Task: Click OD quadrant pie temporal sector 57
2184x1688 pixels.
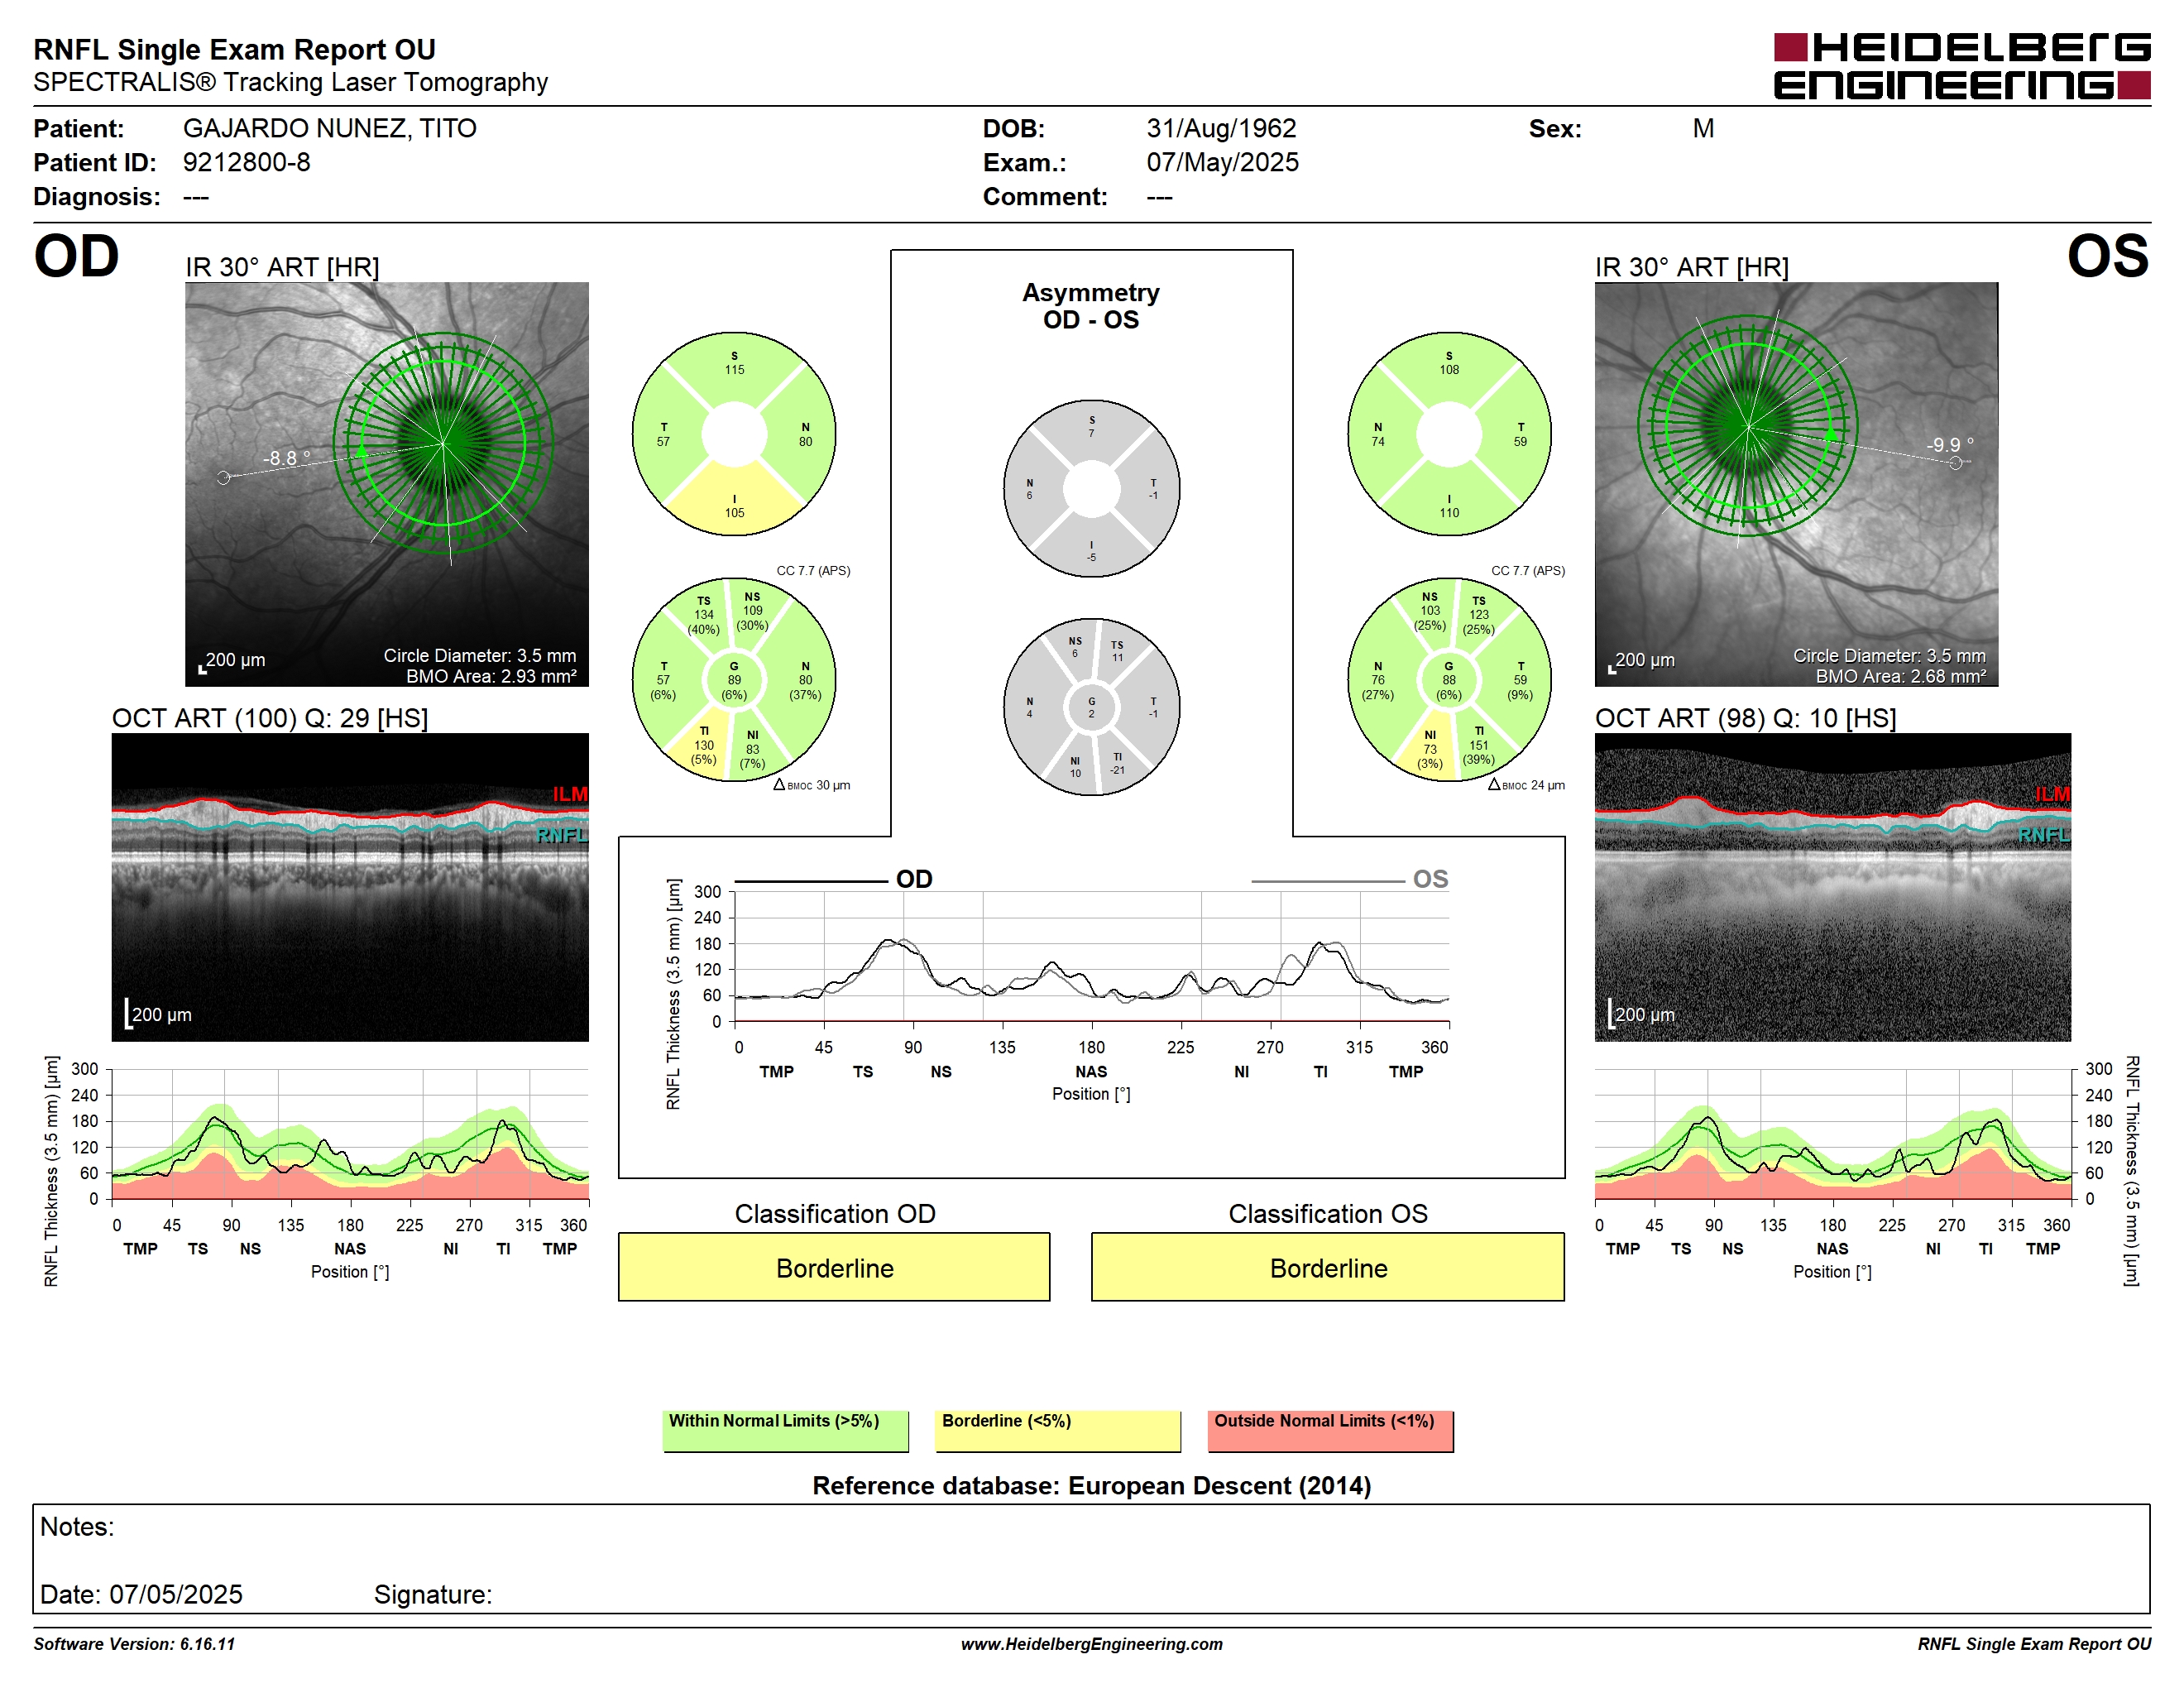Action: click(x=663, y=435)
